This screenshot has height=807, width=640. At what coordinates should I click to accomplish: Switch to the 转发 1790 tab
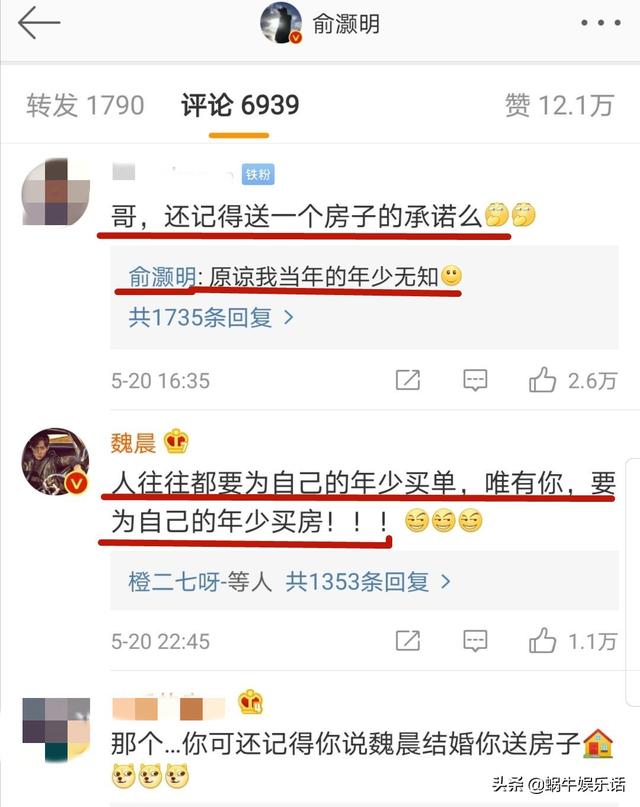[x=85, y=106]
